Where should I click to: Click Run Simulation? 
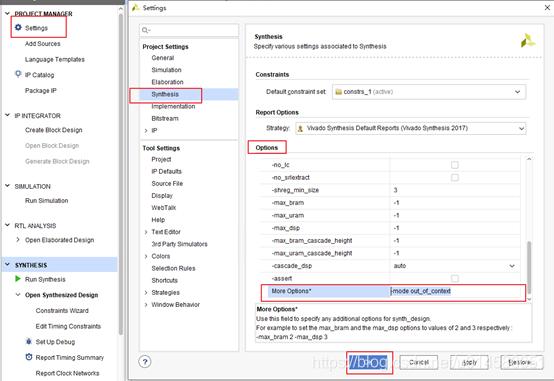pos(46,200)
